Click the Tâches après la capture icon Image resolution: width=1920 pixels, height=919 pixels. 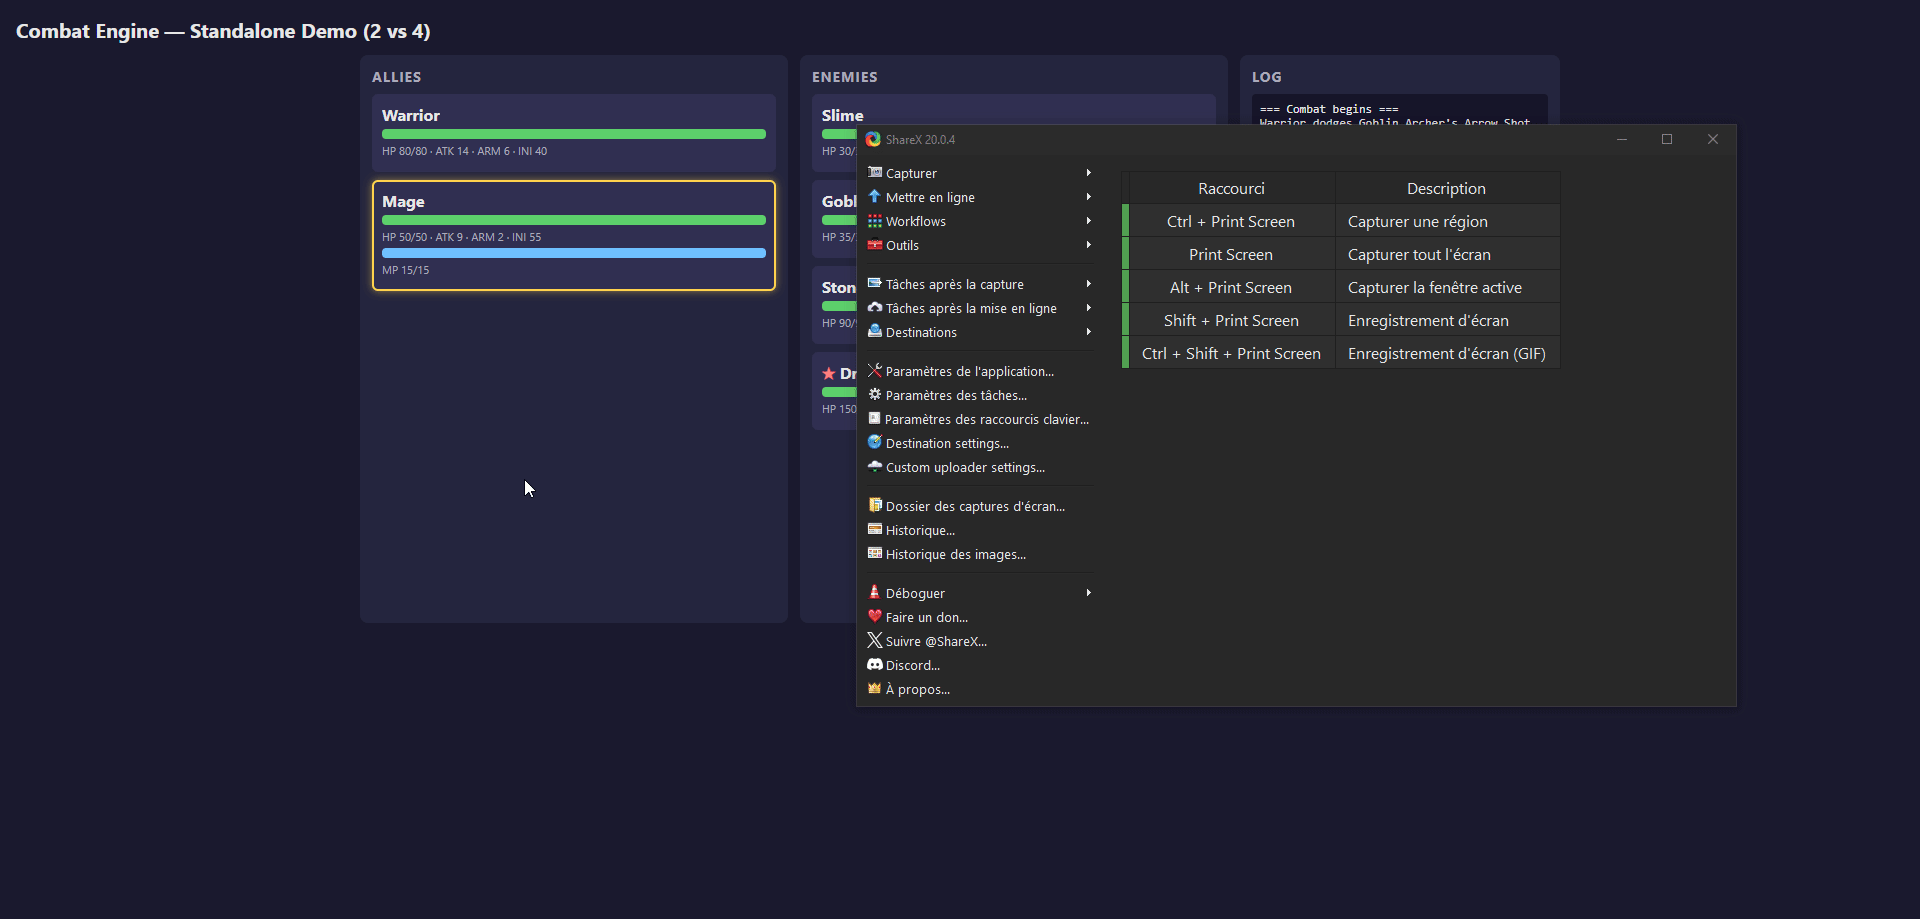tap(875, 284)
